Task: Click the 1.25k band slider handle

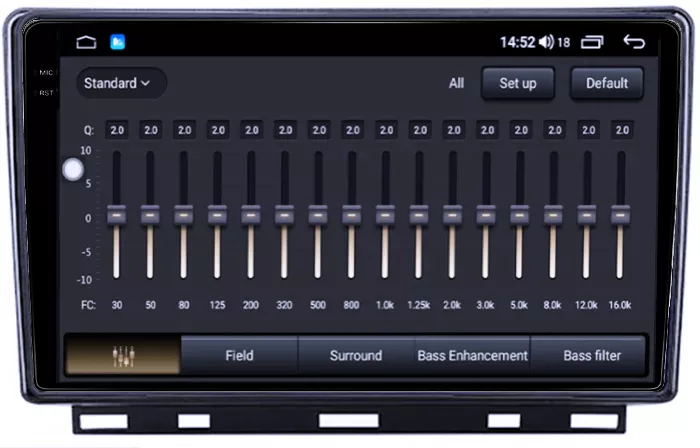Action: 419,215
